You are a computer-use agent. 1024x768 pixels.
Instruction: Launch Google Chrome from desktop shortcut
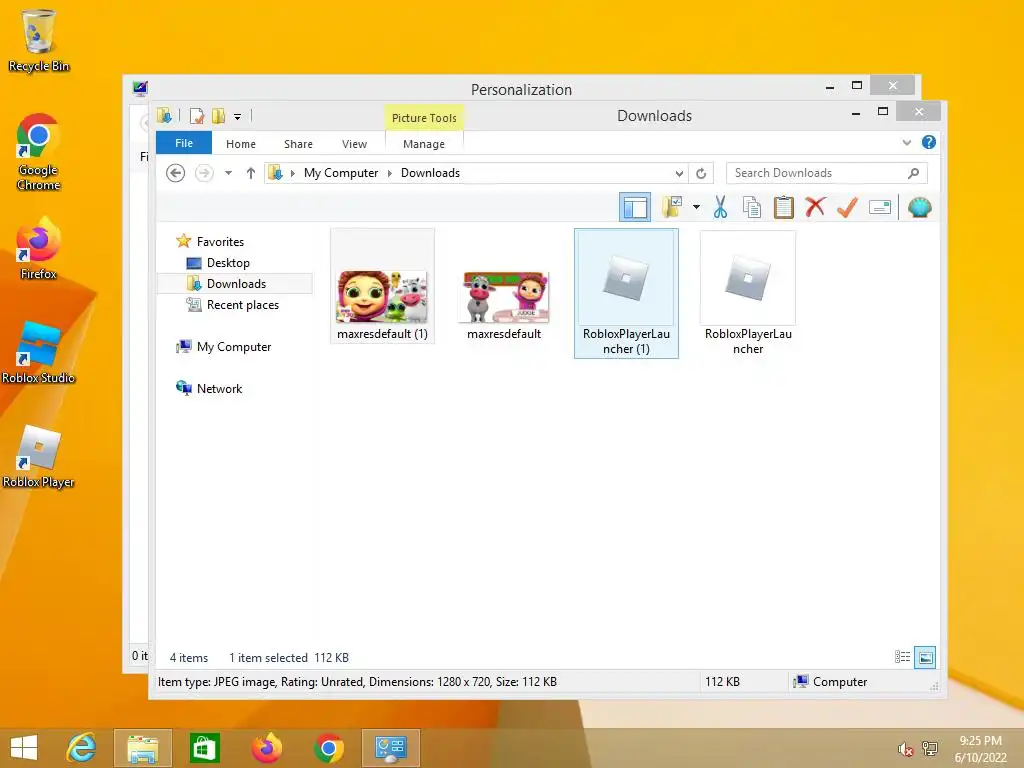point(39,152)
